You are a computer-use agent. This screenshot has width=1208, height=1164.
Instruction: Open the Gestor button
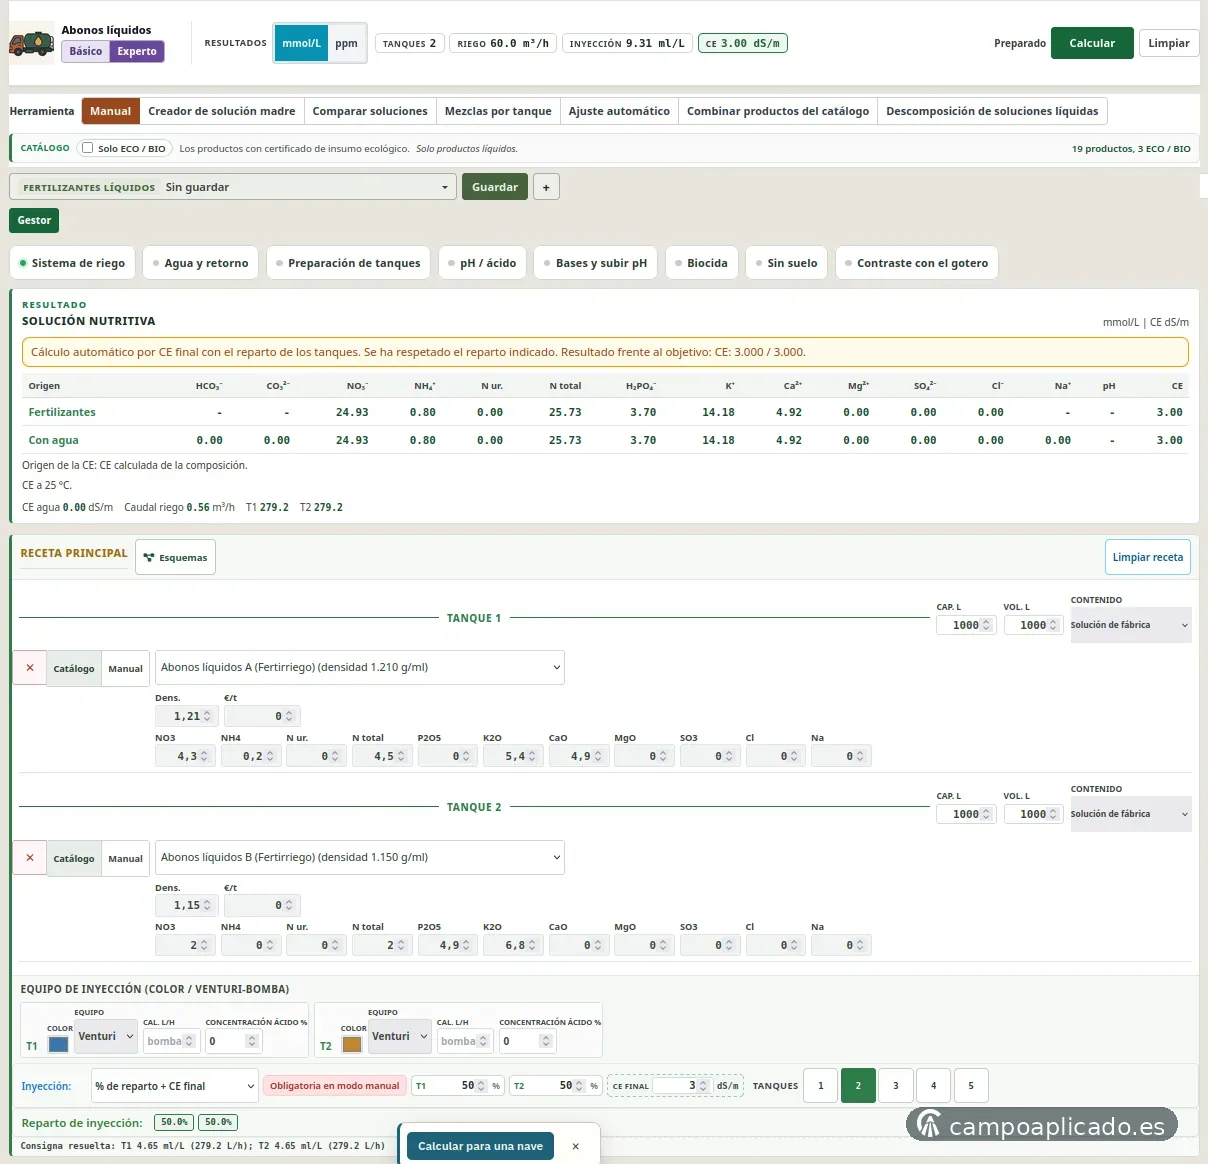(34, 220)
